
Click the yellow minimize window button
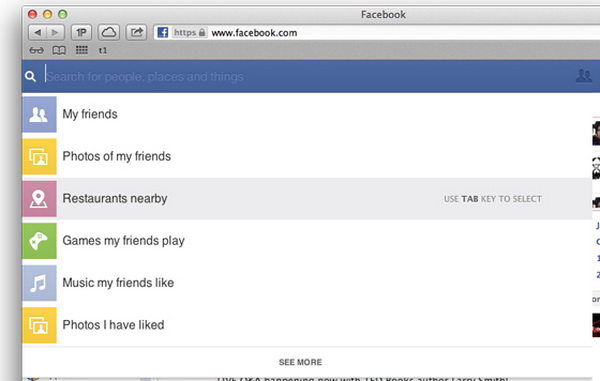47,15
